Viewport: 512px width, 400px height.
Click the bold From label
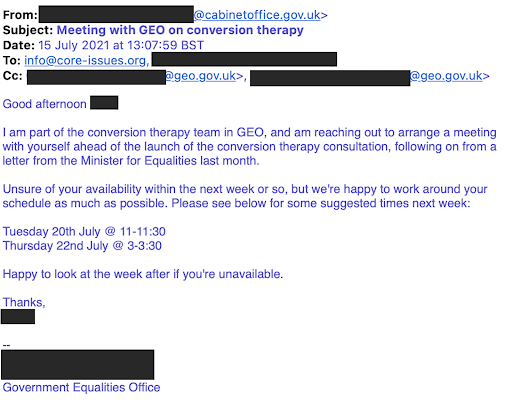[20, 15]
